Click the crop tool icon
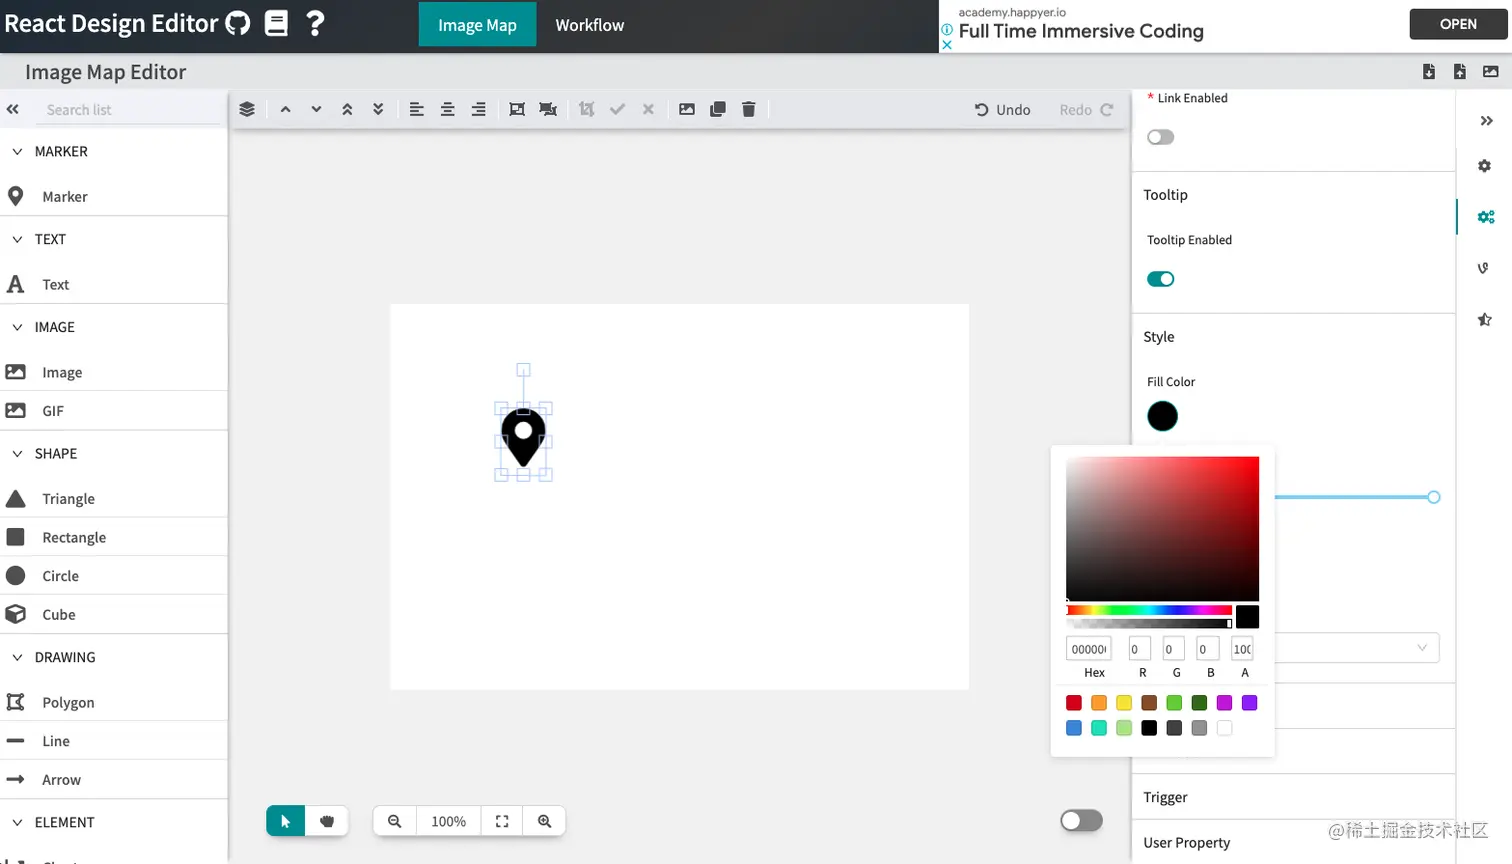Viewport: 1512px width, 864px height. pyautogui.click(x=587, y=109)
